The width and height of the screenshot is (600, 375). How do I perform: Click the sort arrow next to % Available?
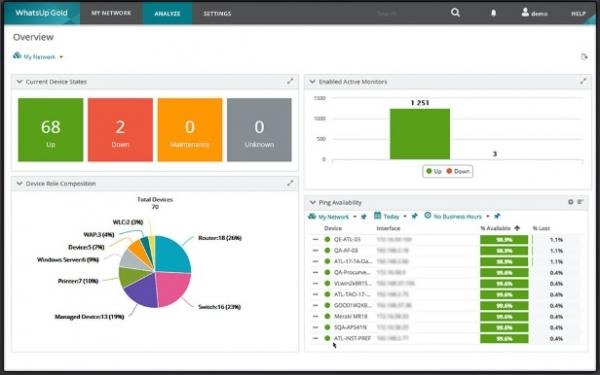(x=517, y=228)
